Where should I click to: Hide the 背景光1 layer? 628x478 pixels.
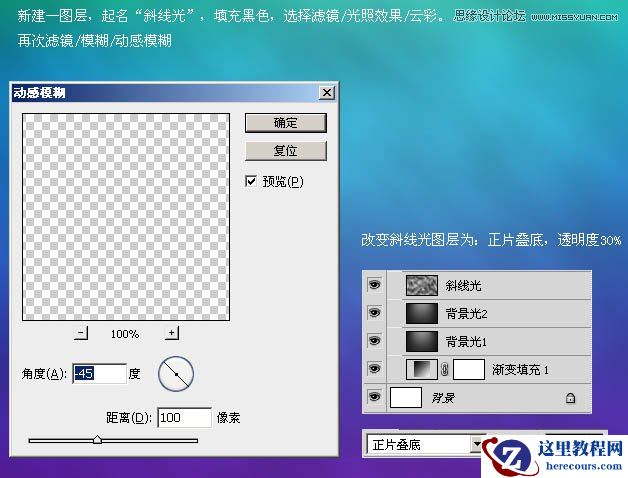point(374,341)
